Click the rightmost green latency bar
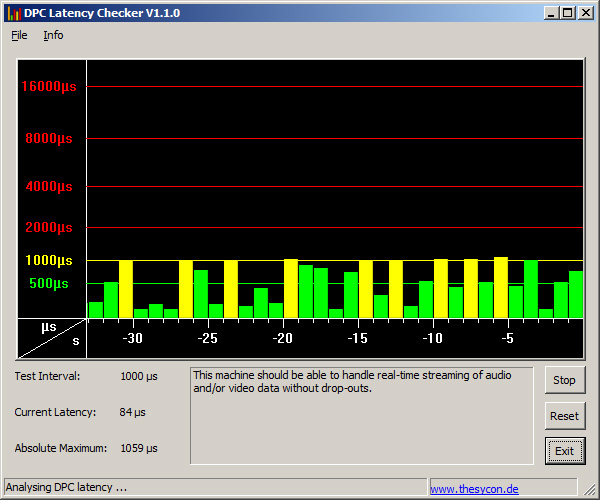 click(x=576, y=294)
